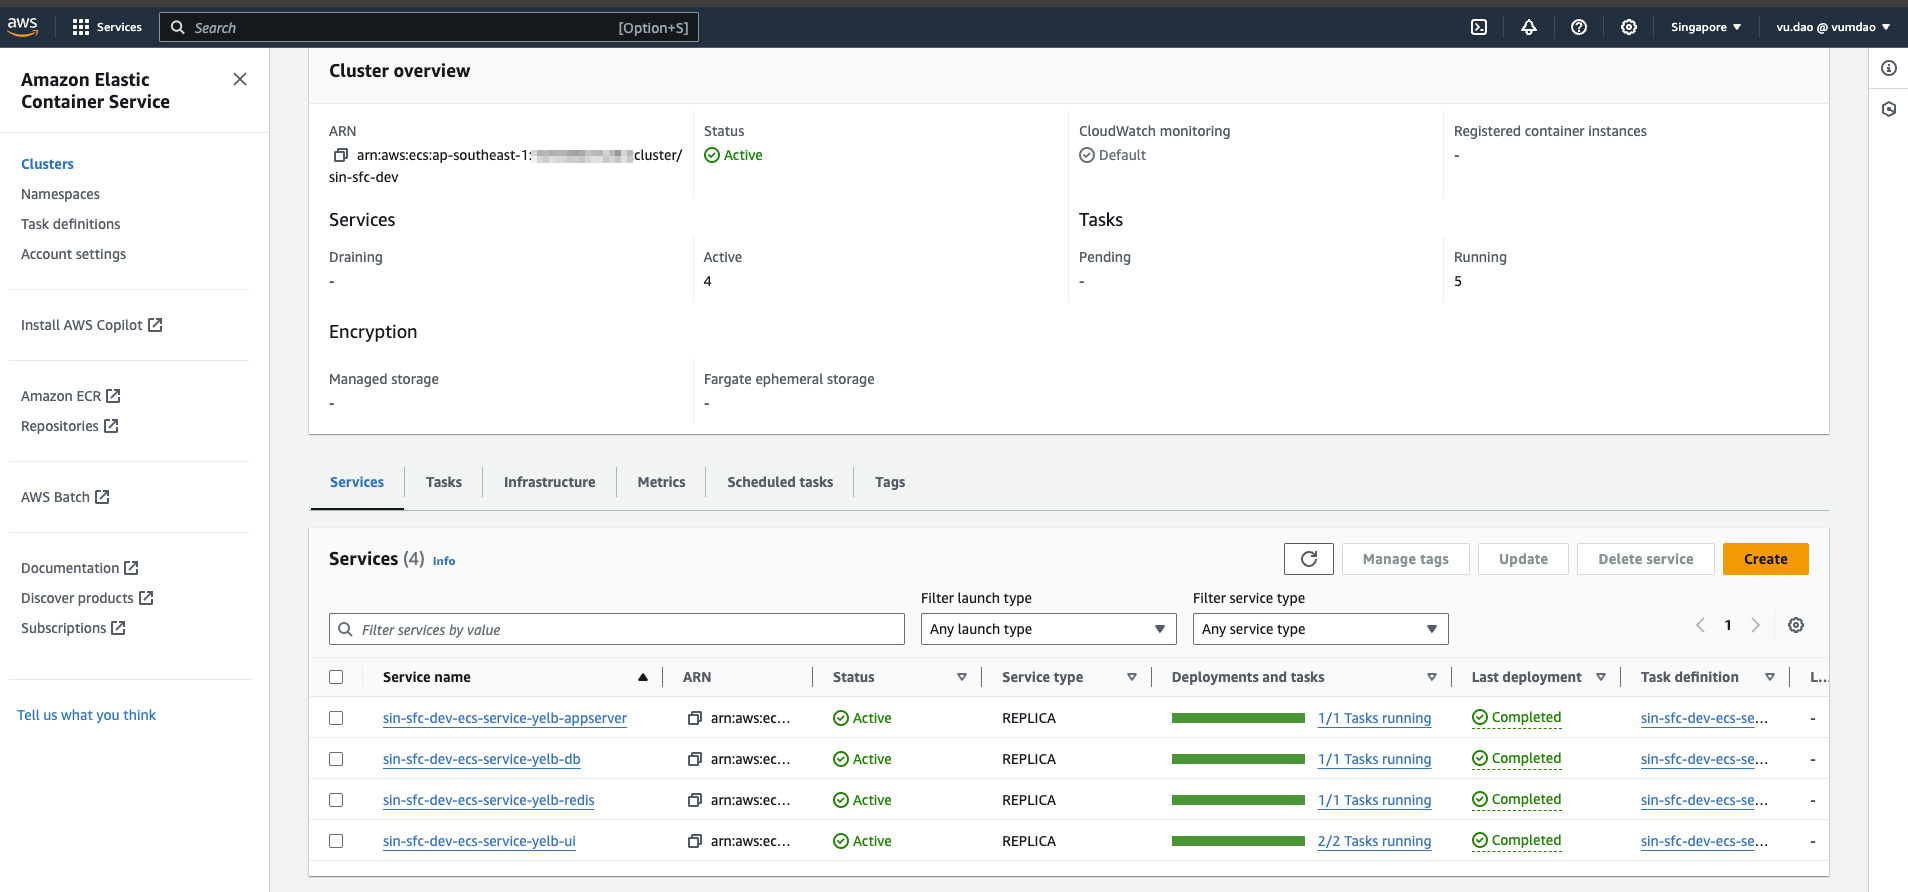Image resolution: width=1908 pixels, height=892 pixels.
Task: Refresh the services list
Action: click(x=1309, y=559)
